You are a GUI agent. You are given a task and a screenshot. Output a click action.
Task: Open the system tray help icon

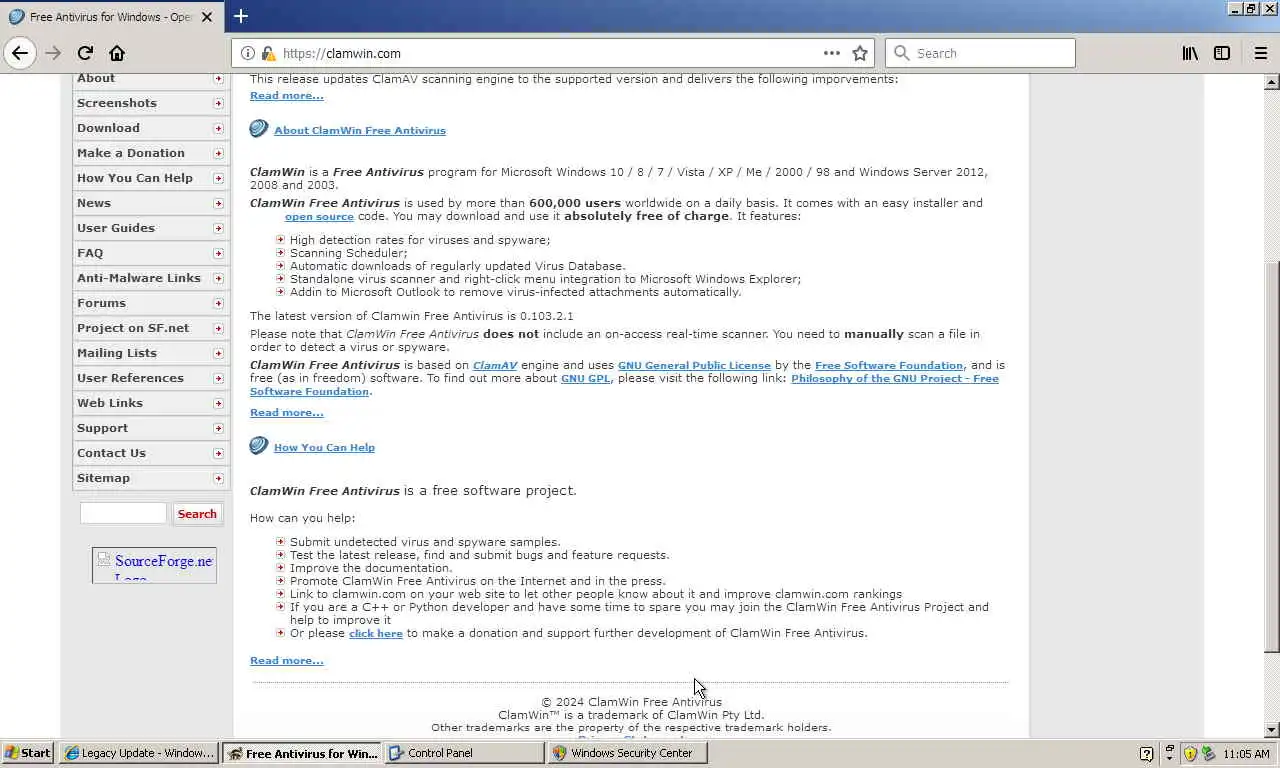tap(1147, 753)
